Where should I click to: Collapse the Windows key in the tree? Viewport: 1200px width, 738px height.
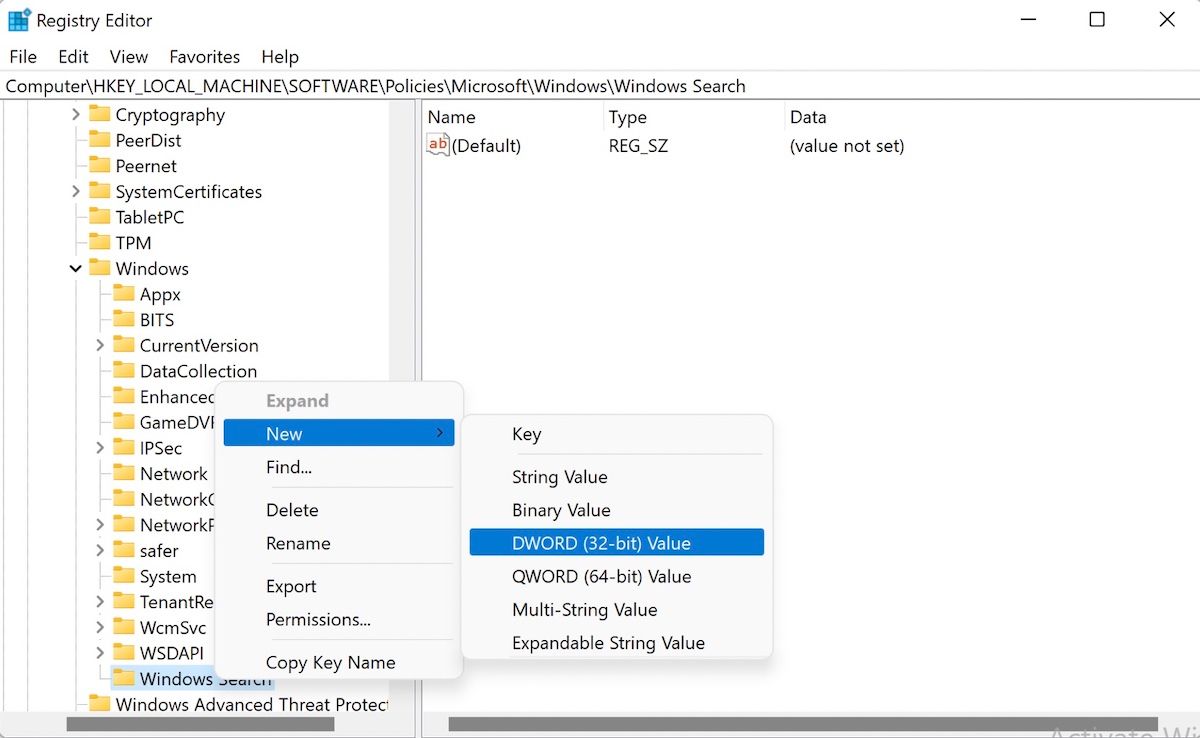tap(75, 268)
